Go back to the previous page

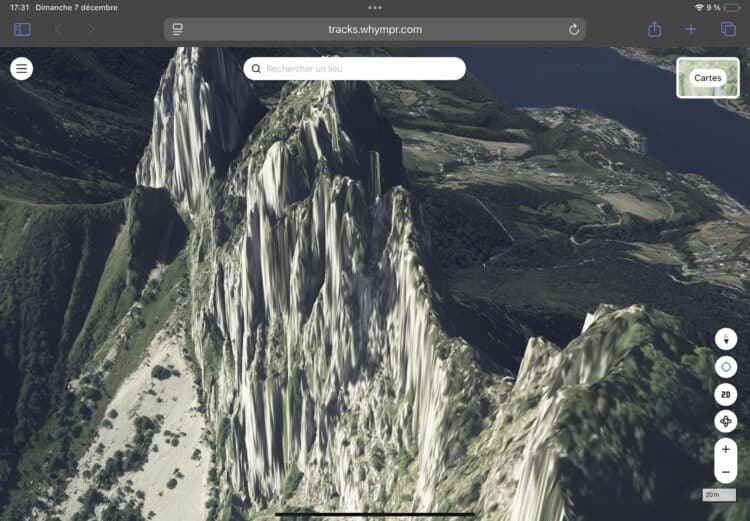point(58,30)
